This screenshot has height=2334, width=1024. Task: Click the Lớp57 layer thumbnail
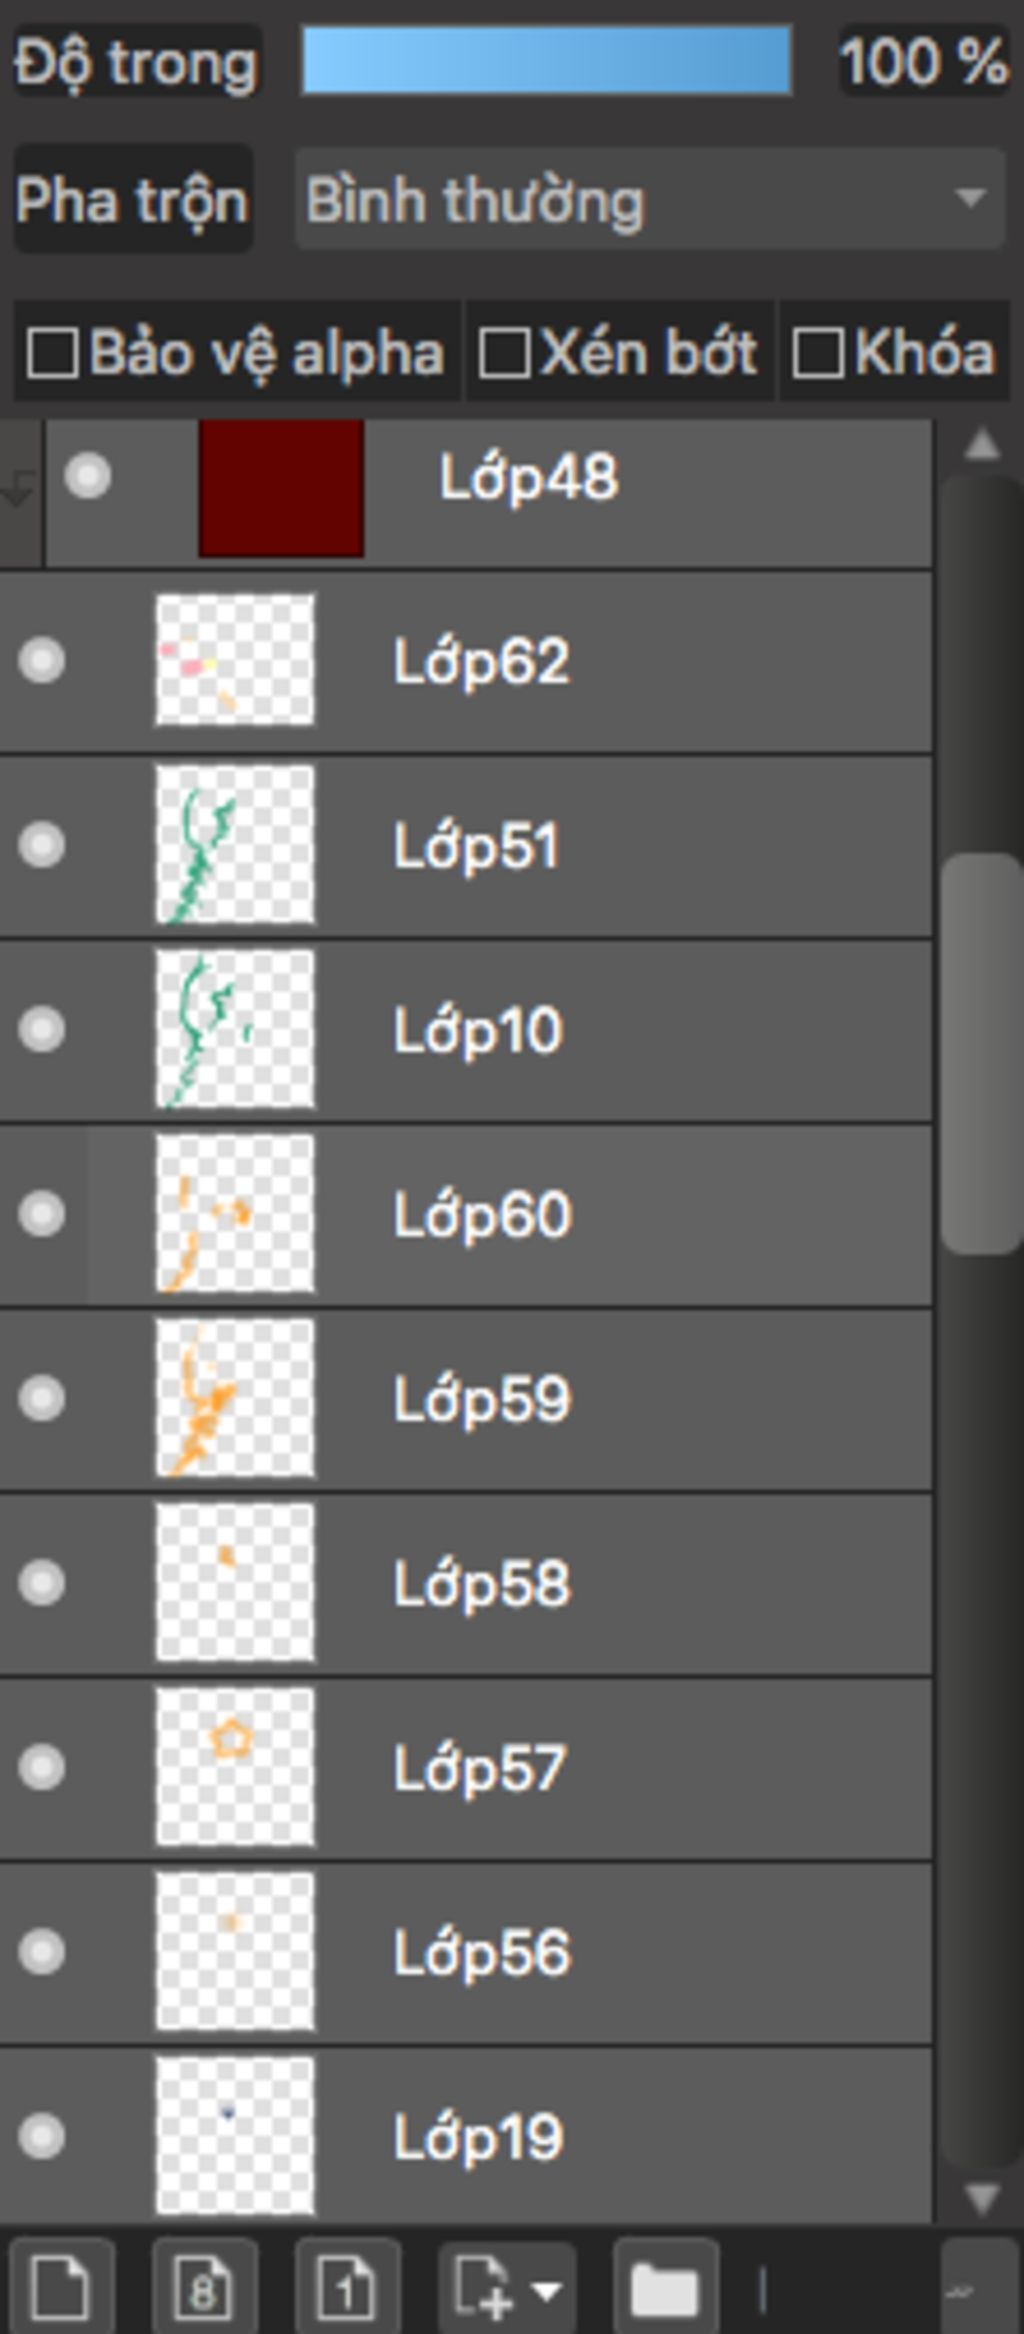[x=235, y=1767]
